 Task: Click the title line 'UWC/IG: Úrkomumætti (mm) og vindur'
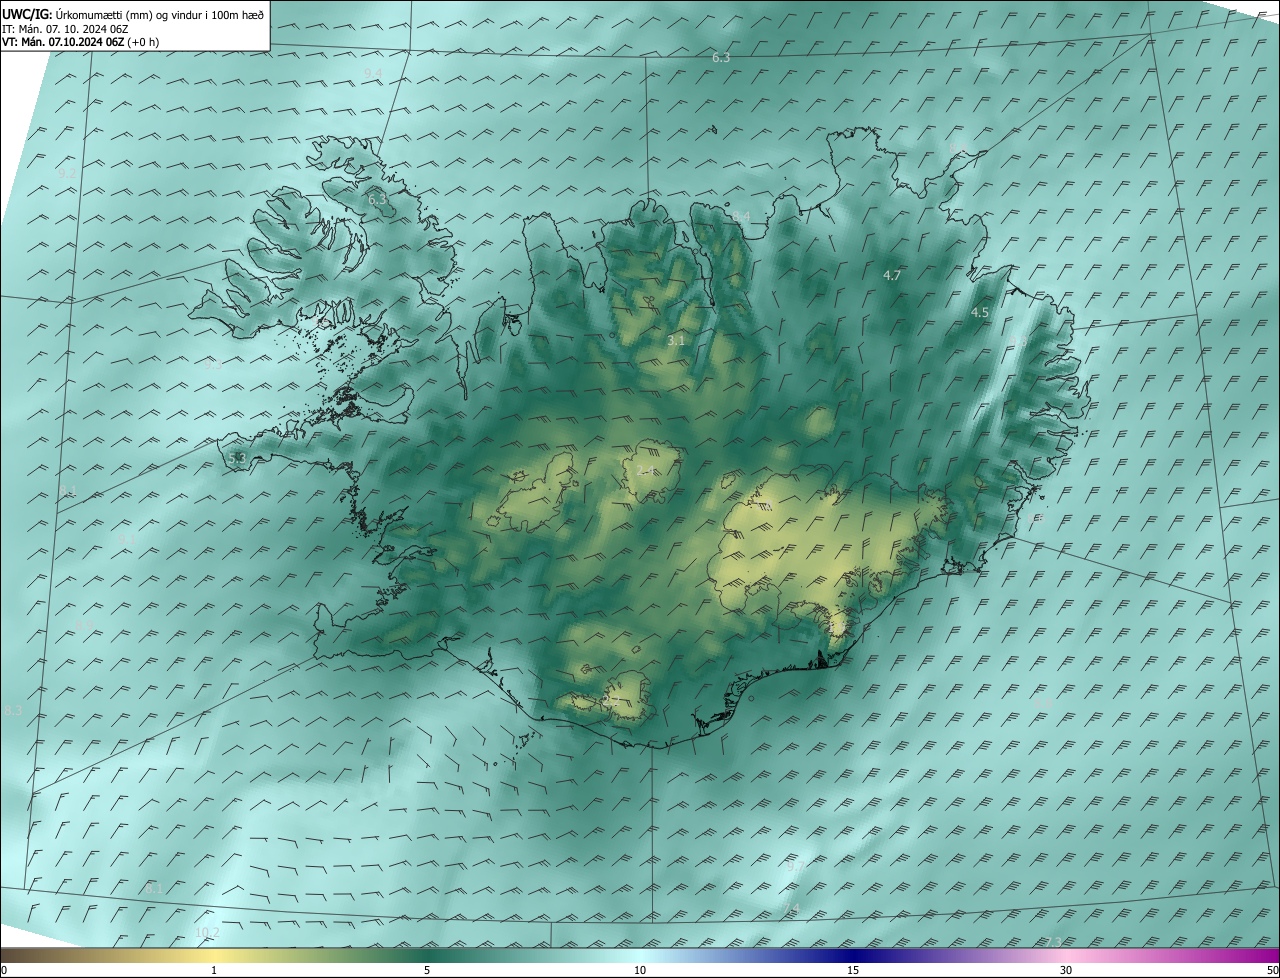coord(133,15)
